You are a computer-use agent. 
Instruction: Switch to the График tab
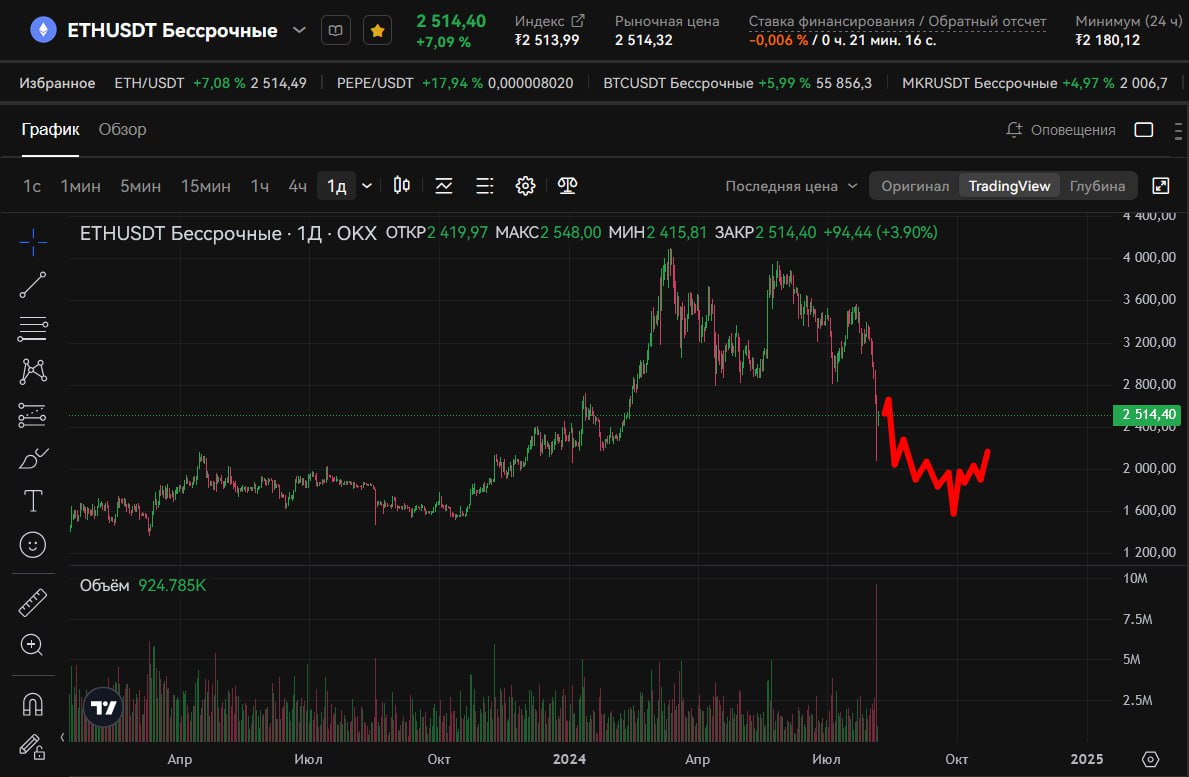coord(50,130)
